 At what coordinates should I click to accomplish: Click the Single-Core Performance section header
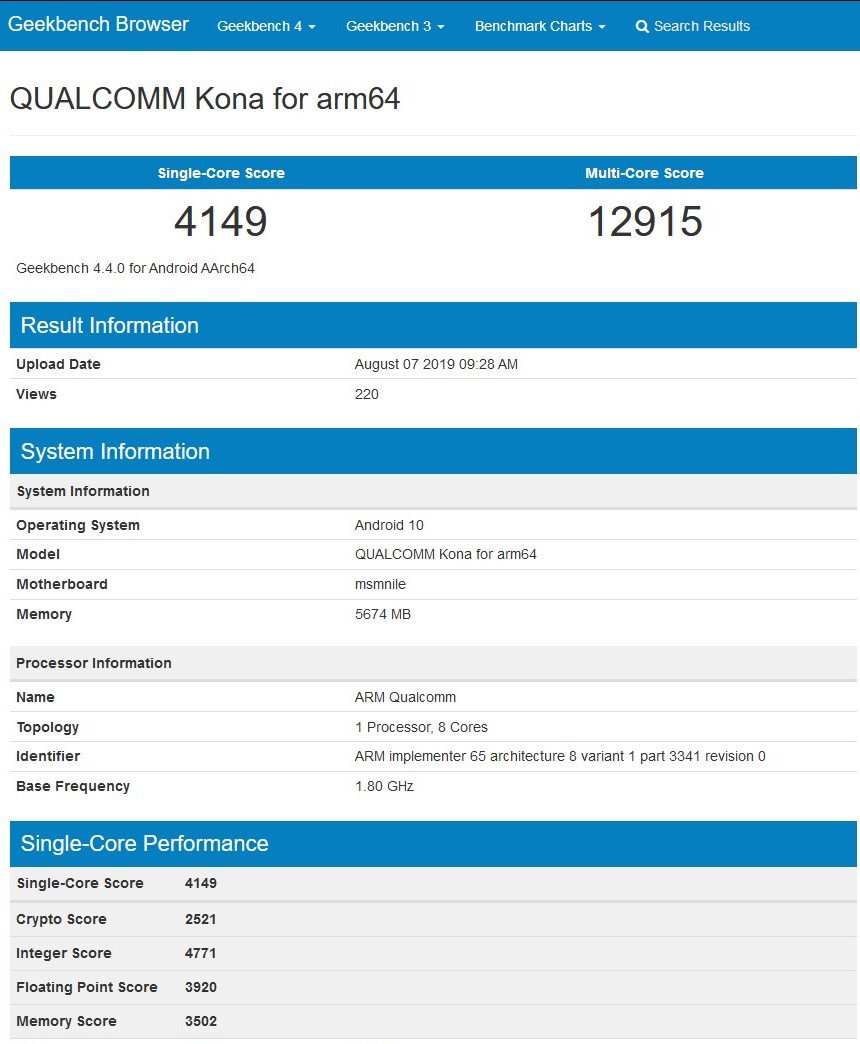coord(433,844)
